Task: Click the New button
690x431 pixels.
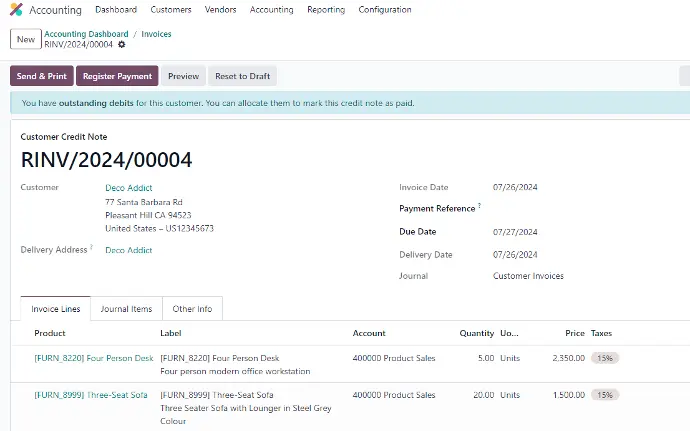Action: click(x=26, y=39)
